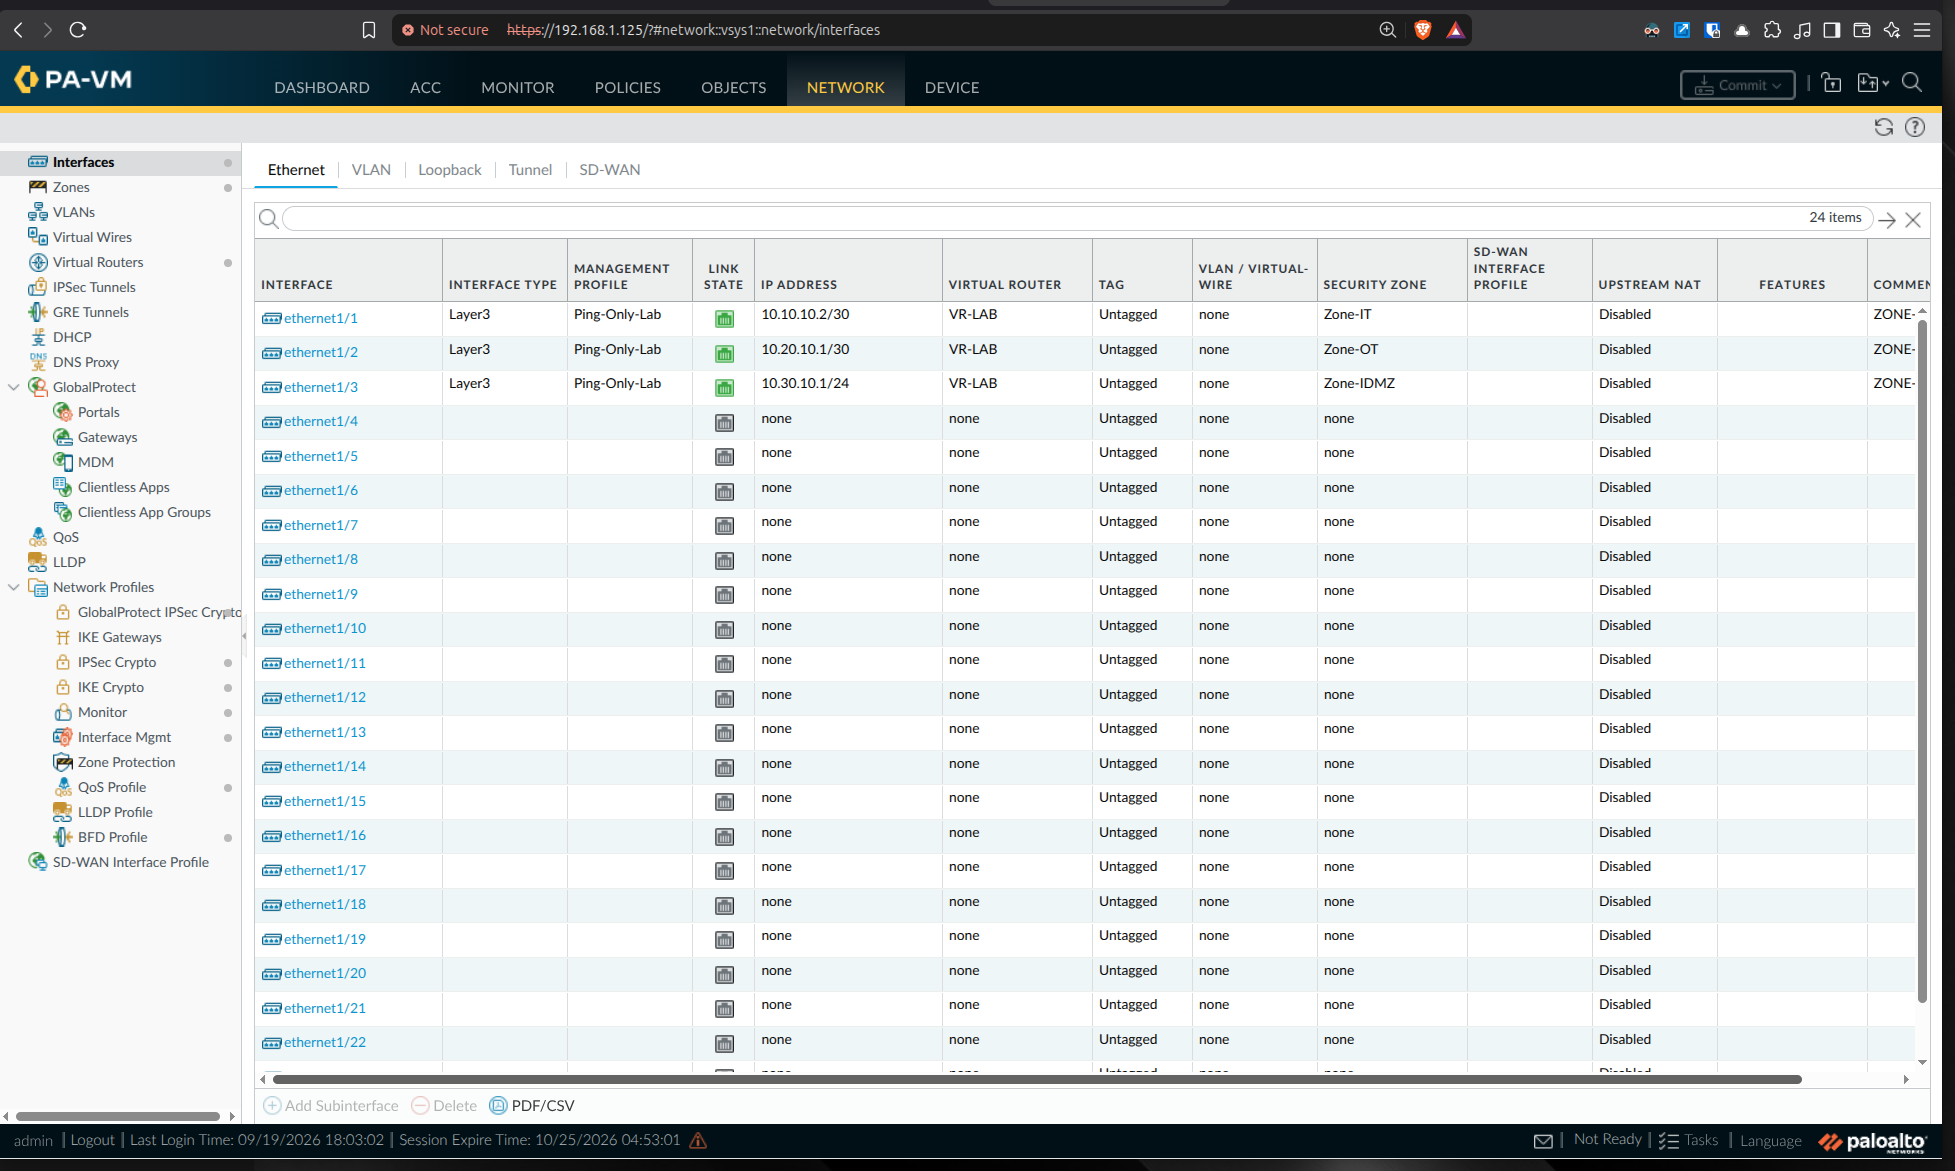Click Add Subinterface button
1955x1171 pixels.
(x=331, y=1105)
